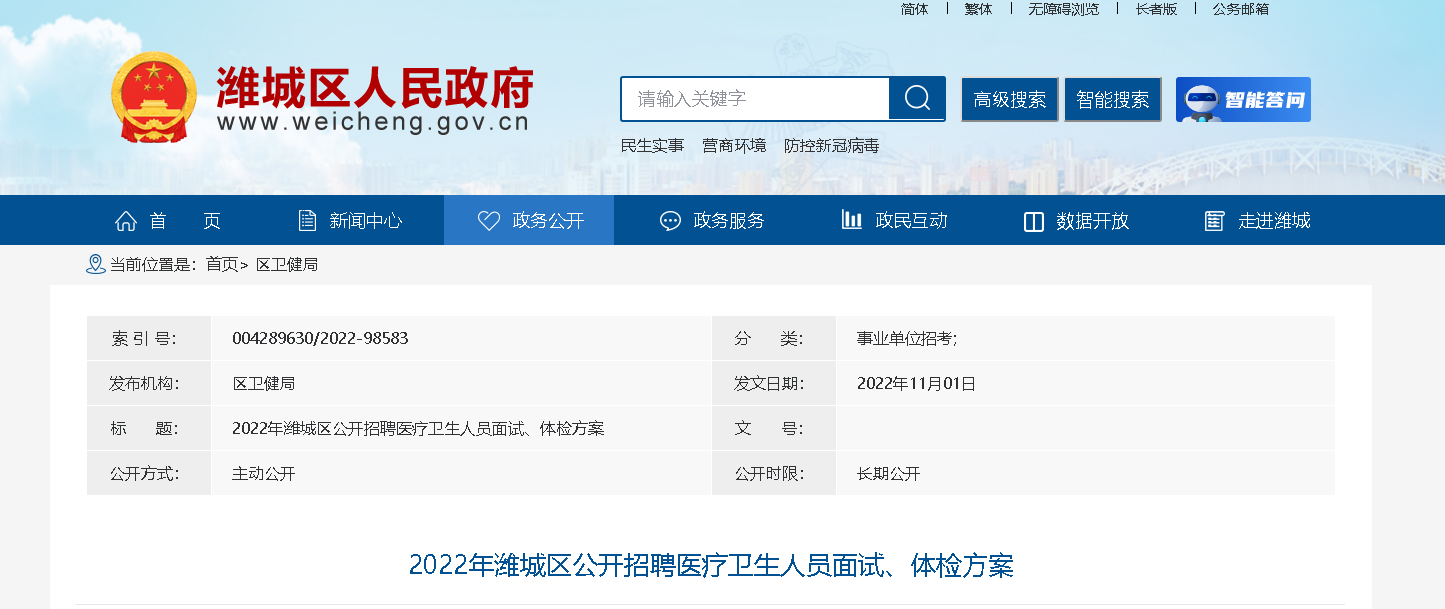Click the national emblem logo
This screenshot has height=609, width=1445.
coord(154,97)
